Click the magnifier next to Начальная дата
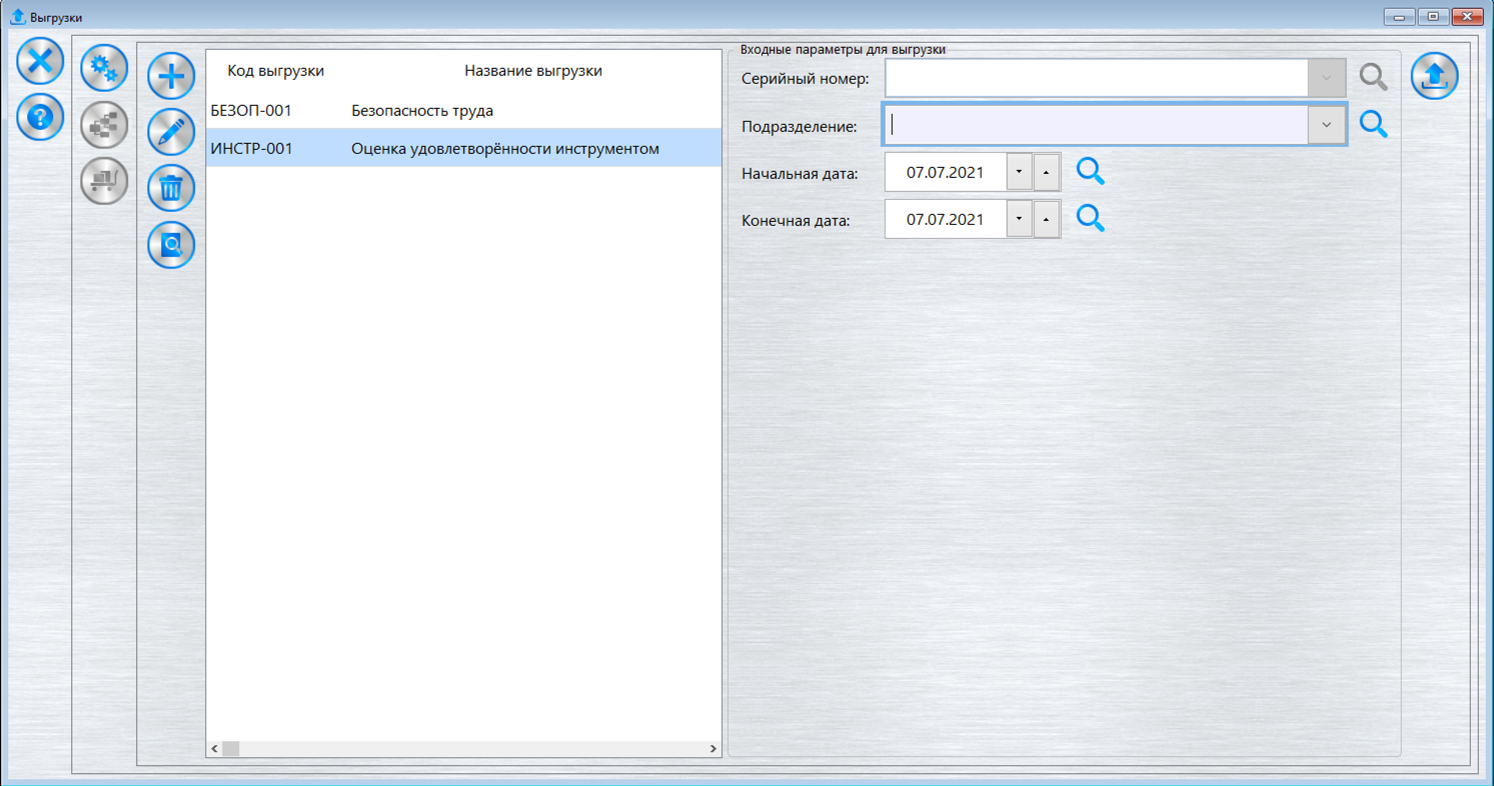The image size is (1494, 786). click(1090, 172)
